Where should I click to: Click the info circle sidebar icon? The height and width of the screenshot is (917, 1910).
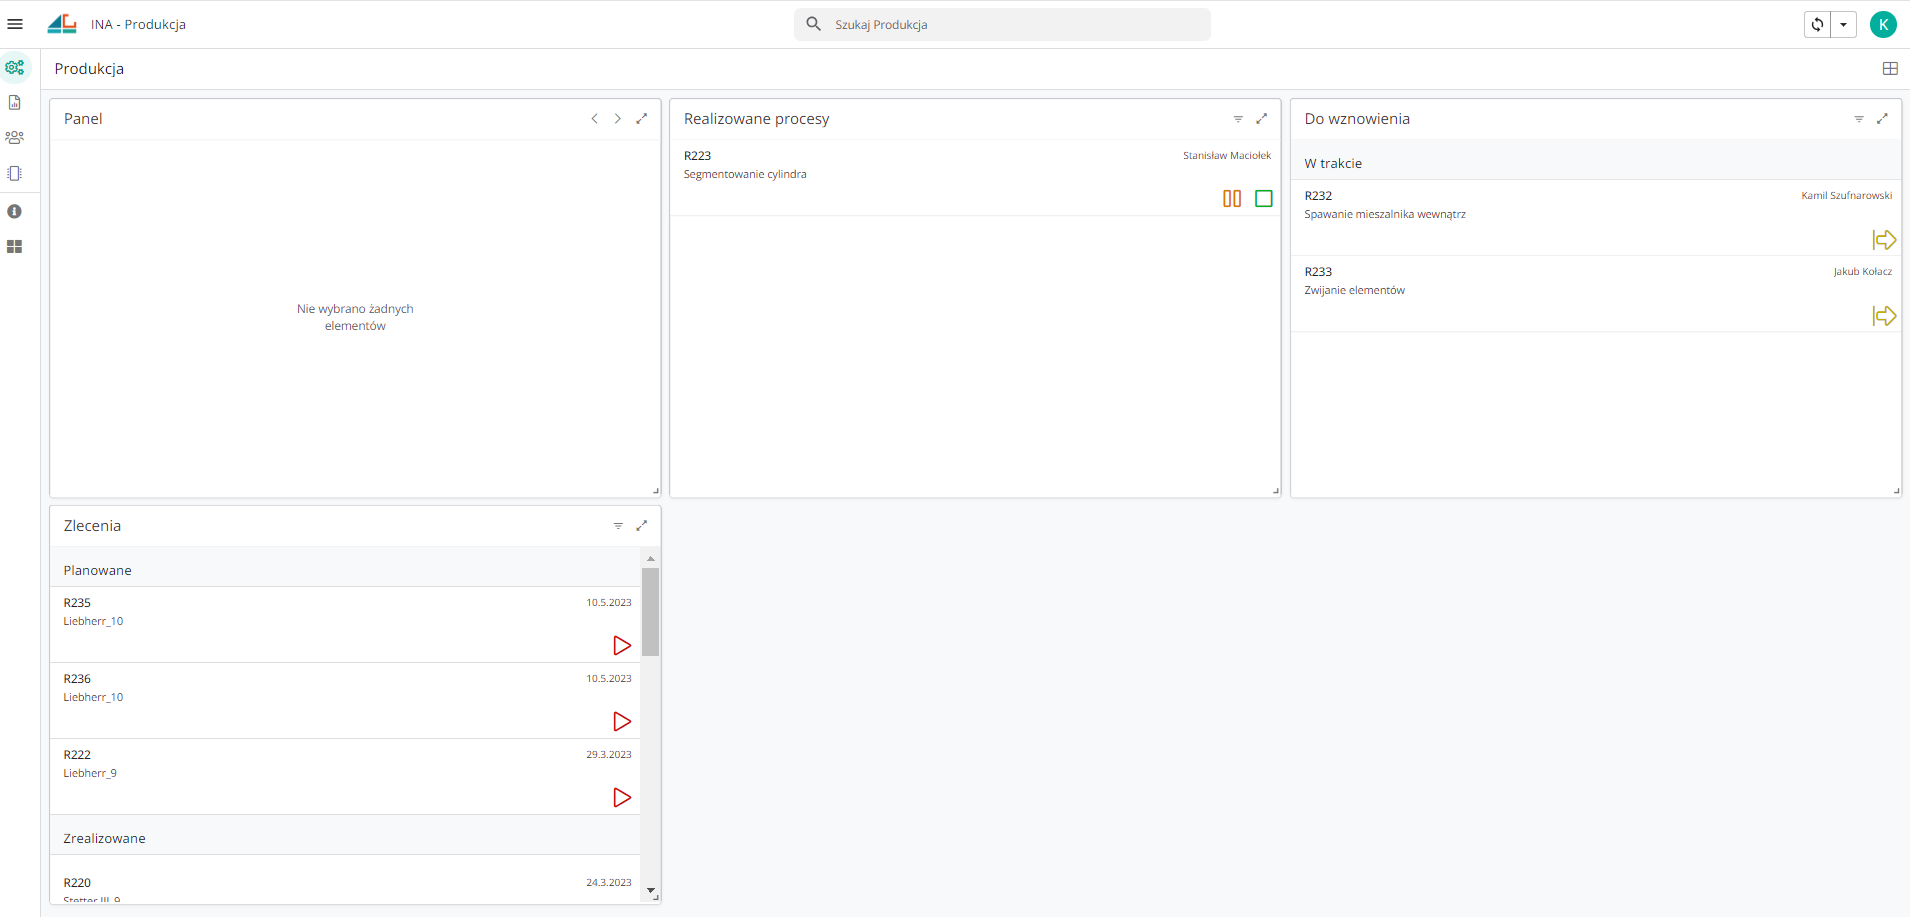tap(15, 211)
